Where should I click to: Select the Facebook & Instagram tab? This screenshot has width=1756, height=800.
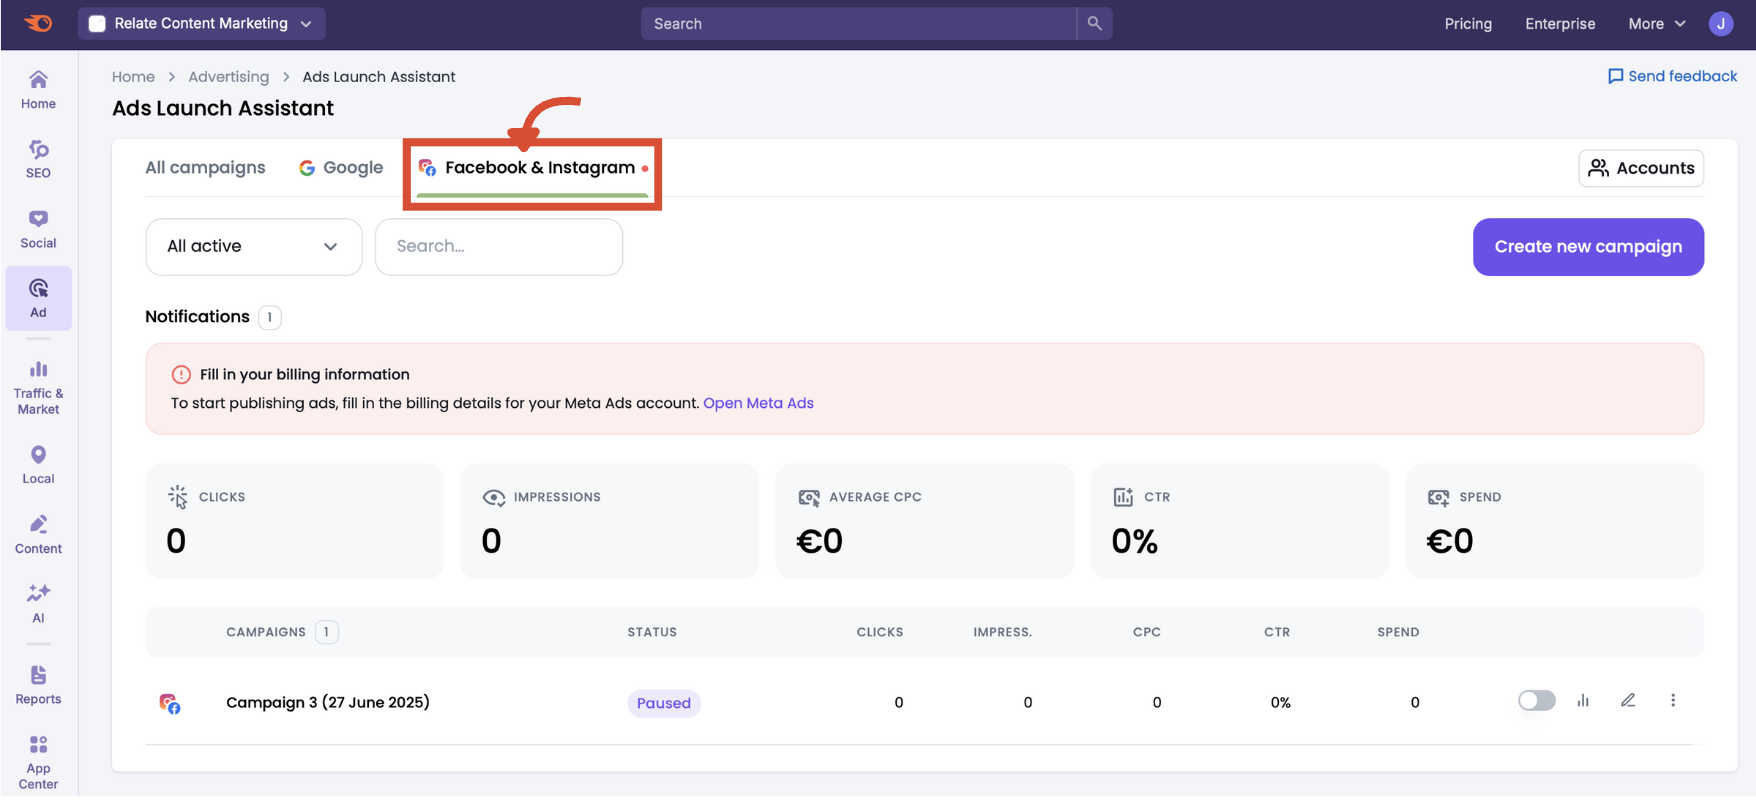(x=533, y=168)
